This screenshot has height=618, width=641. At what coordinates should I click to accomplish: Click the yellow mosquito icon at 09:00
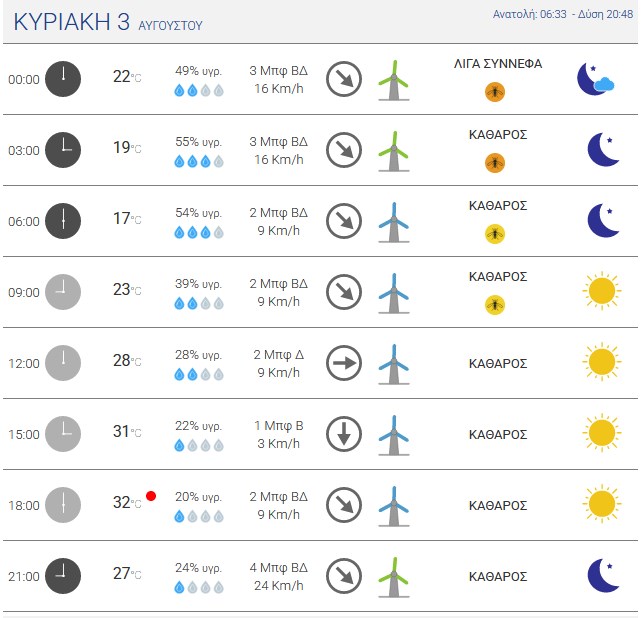(x=495, y=305)
